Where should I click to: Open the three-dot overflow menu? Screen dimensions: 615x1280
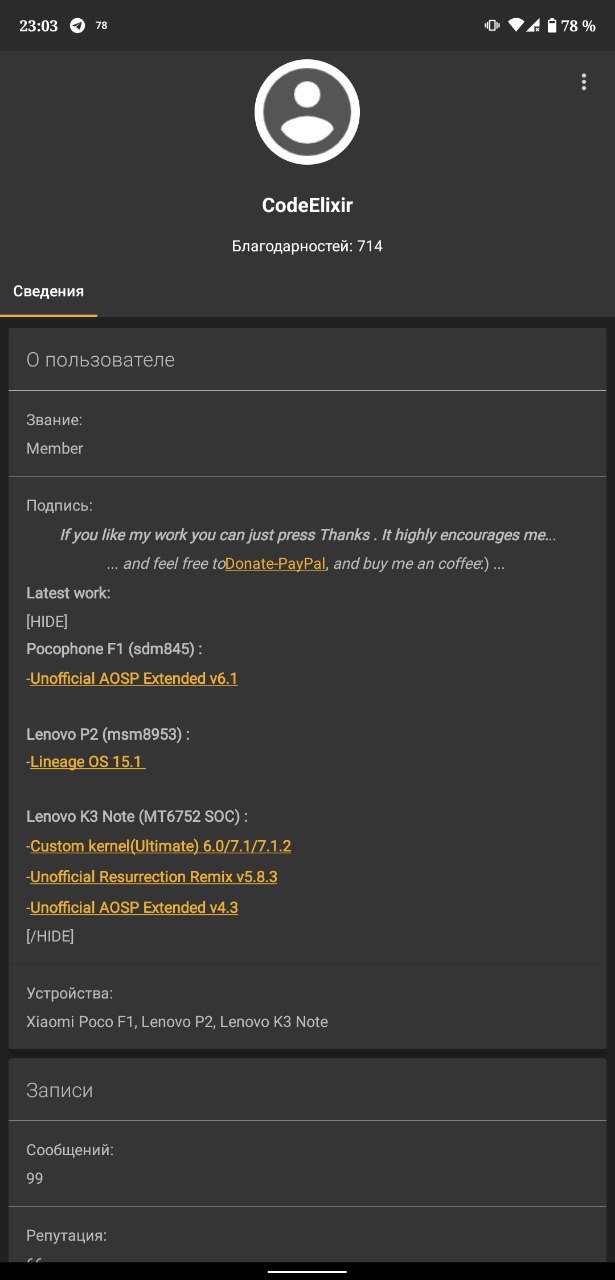(x=584, y=82)
